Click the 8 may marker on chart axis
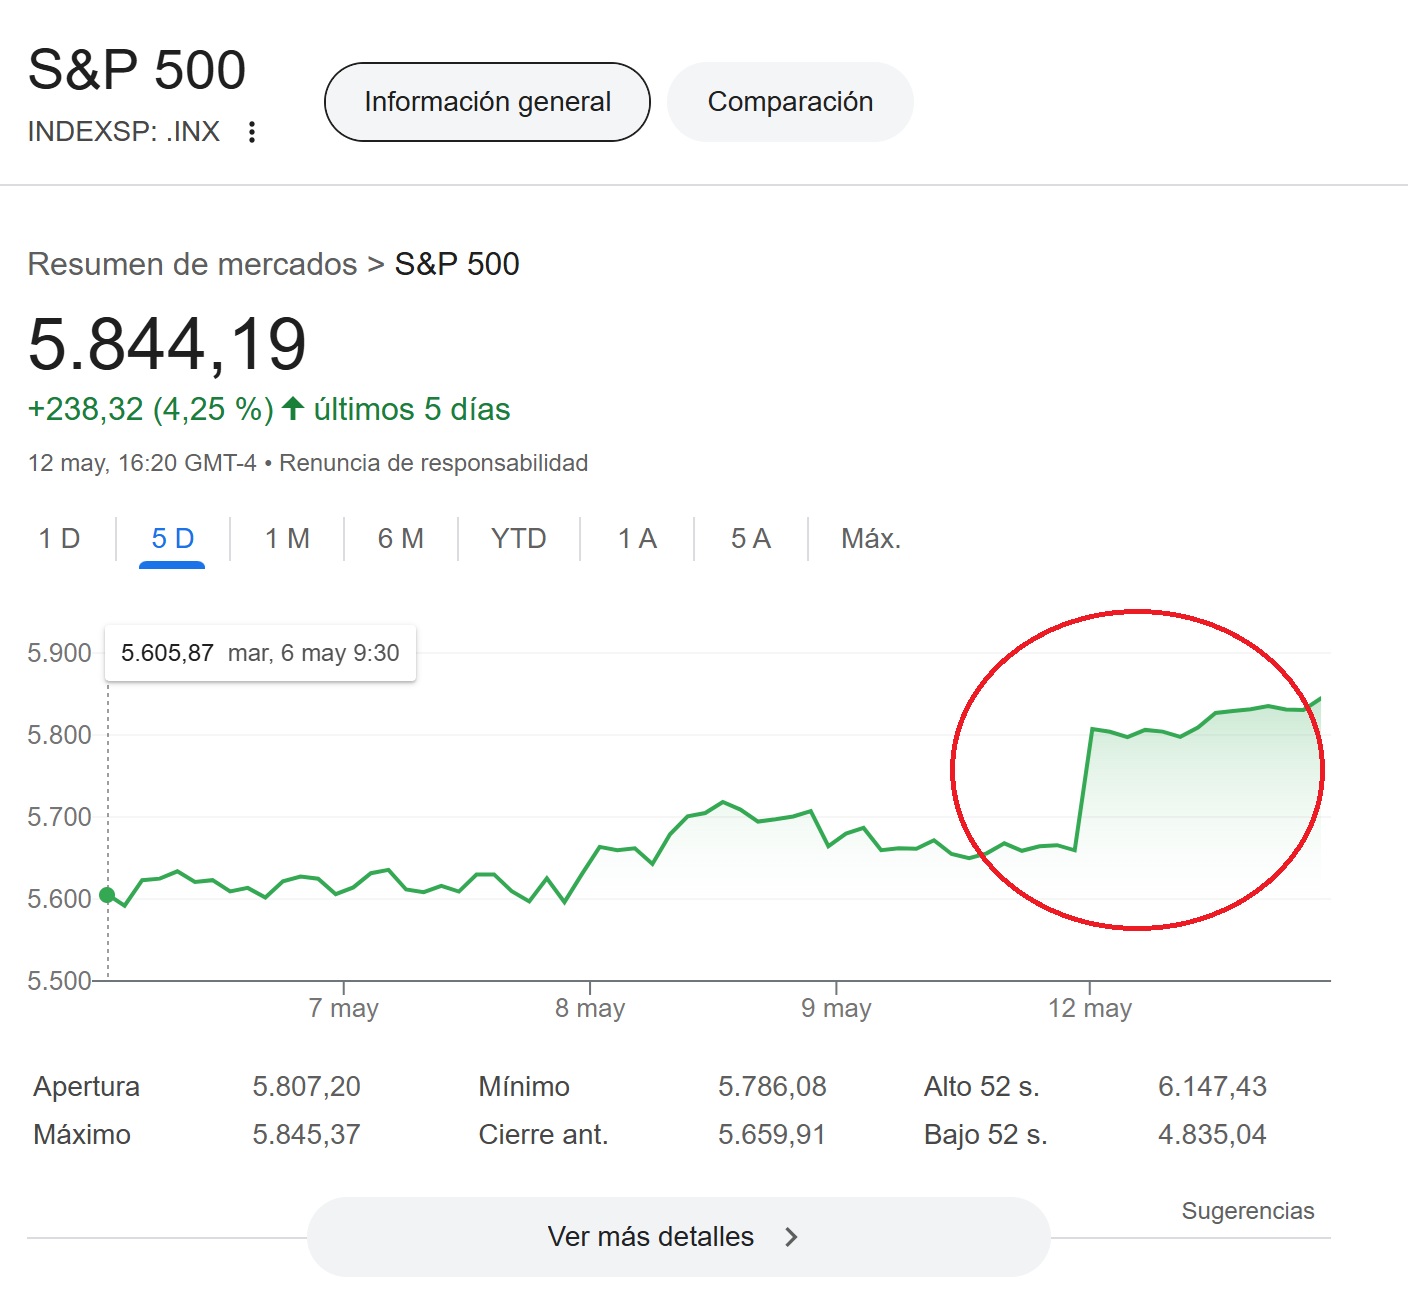Screen dimensions: 1408x1298 (x=590, y=1008)
